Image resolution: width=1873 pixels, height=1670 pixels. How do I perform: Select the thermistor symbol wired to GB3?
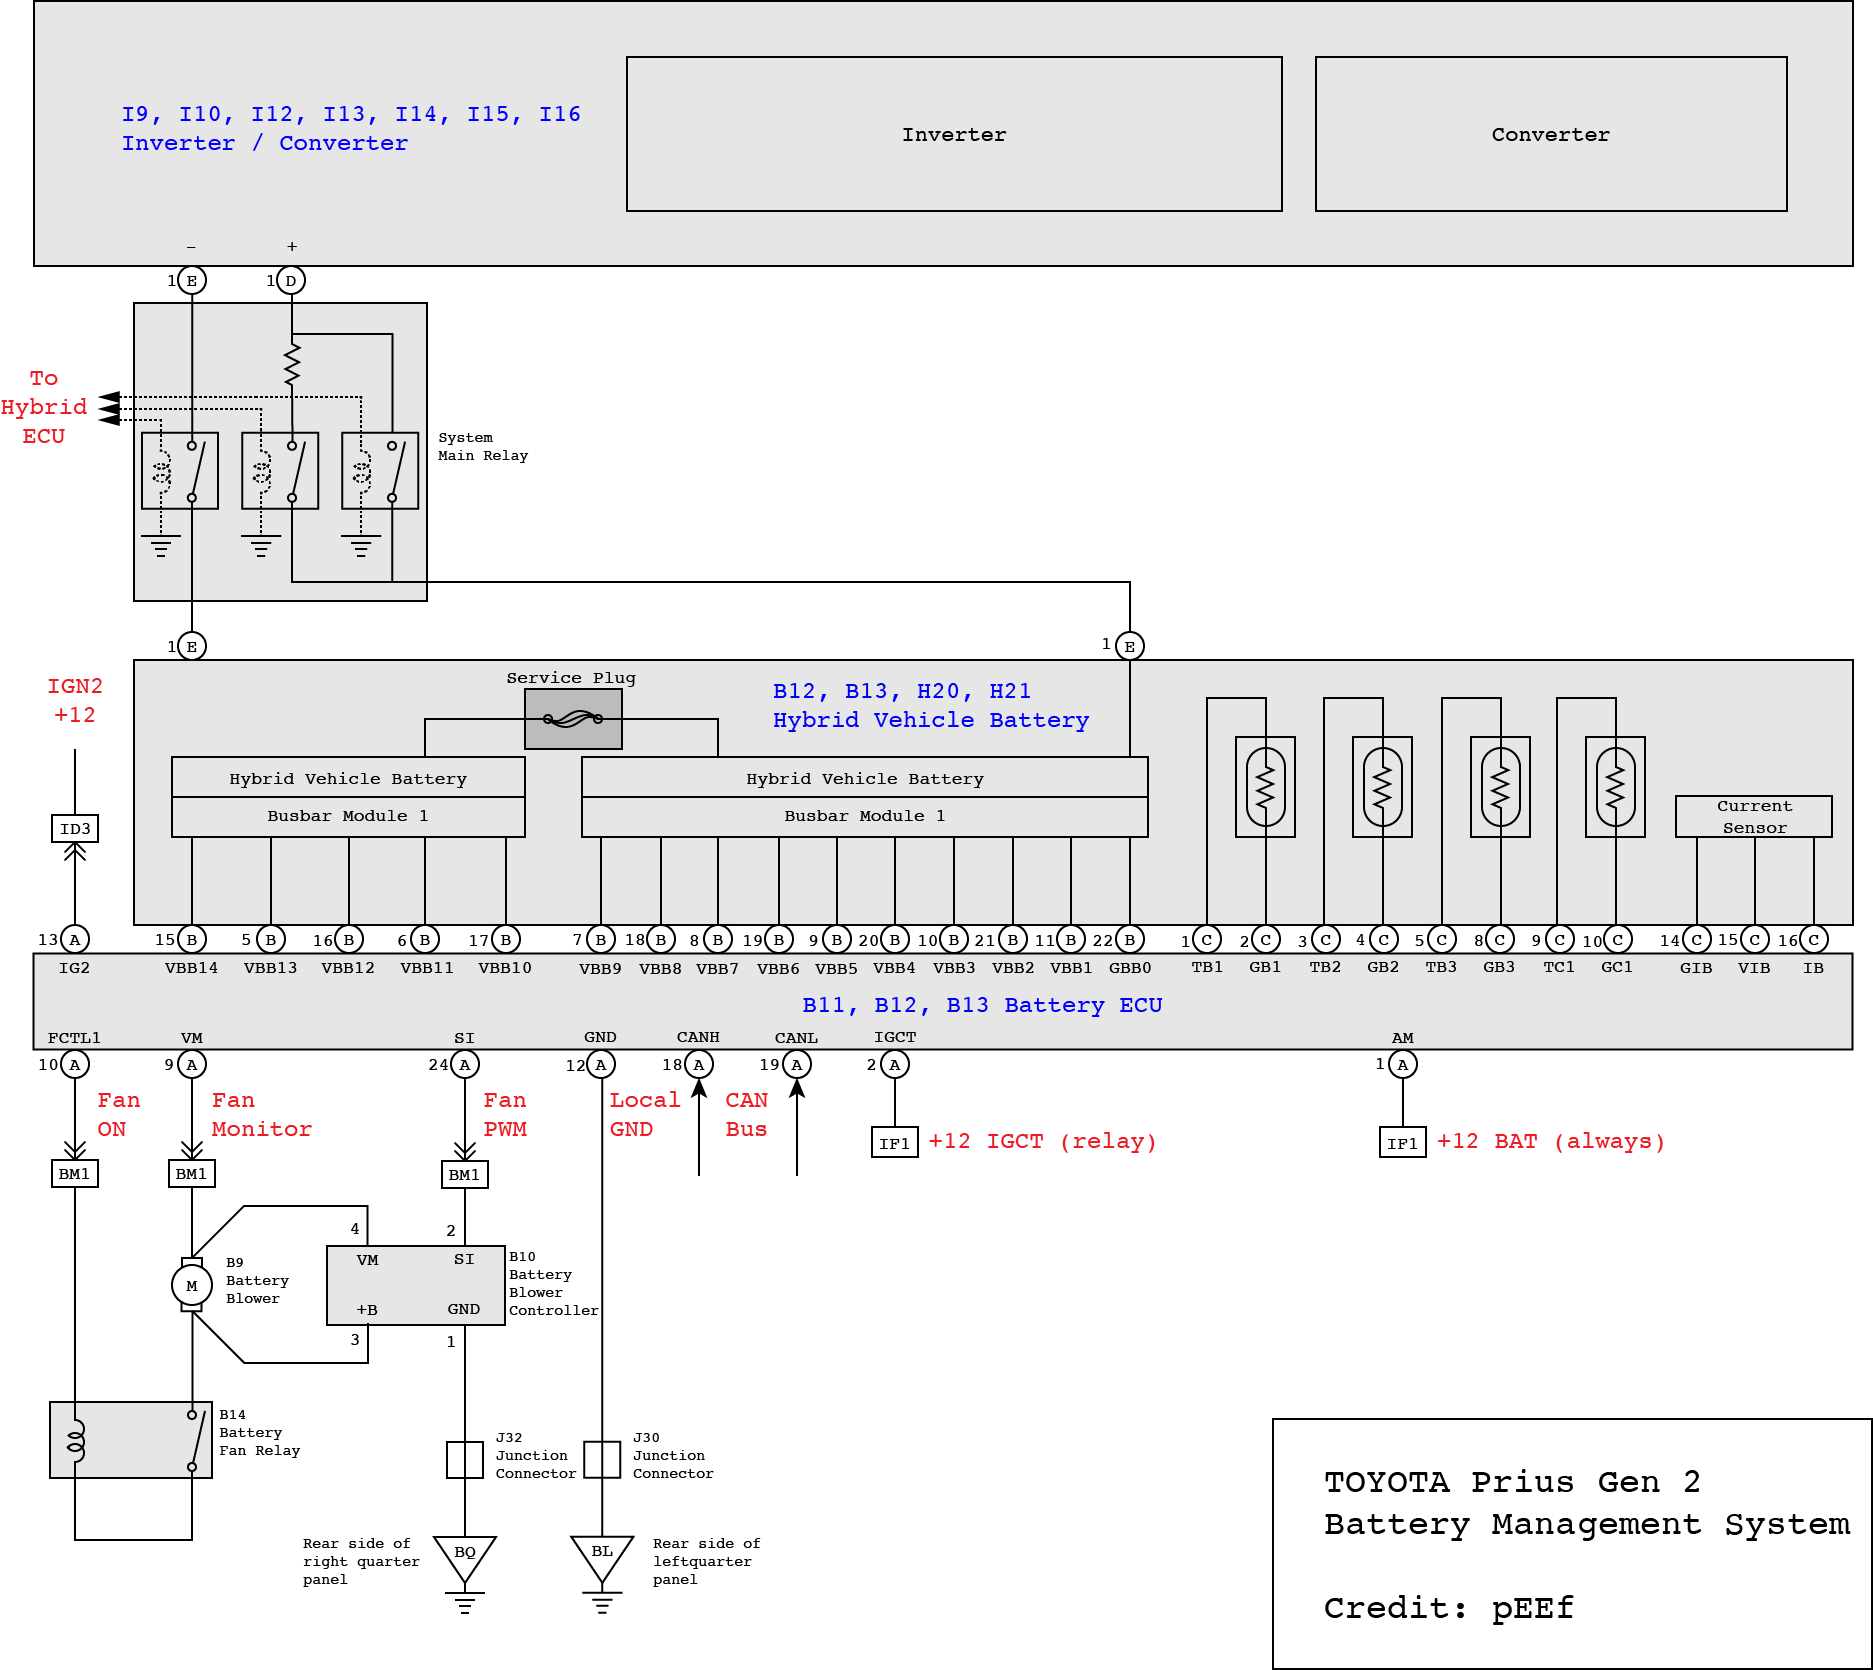point(1501,787)
